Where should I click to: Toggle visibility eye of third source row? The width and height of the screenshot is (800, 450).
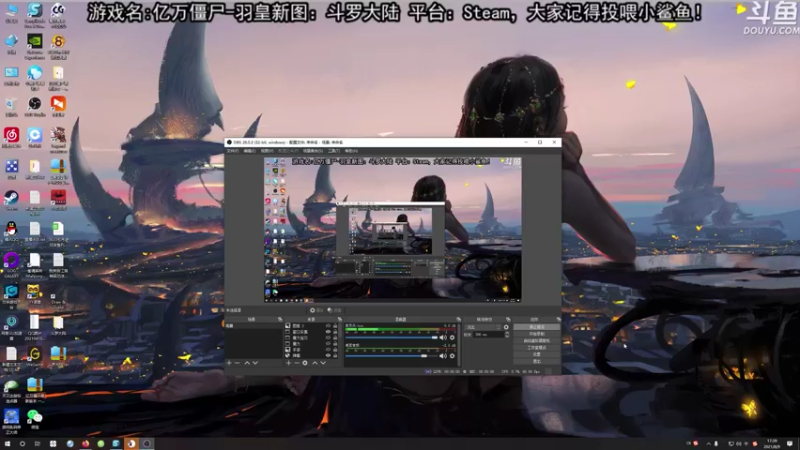pos(328,338)
